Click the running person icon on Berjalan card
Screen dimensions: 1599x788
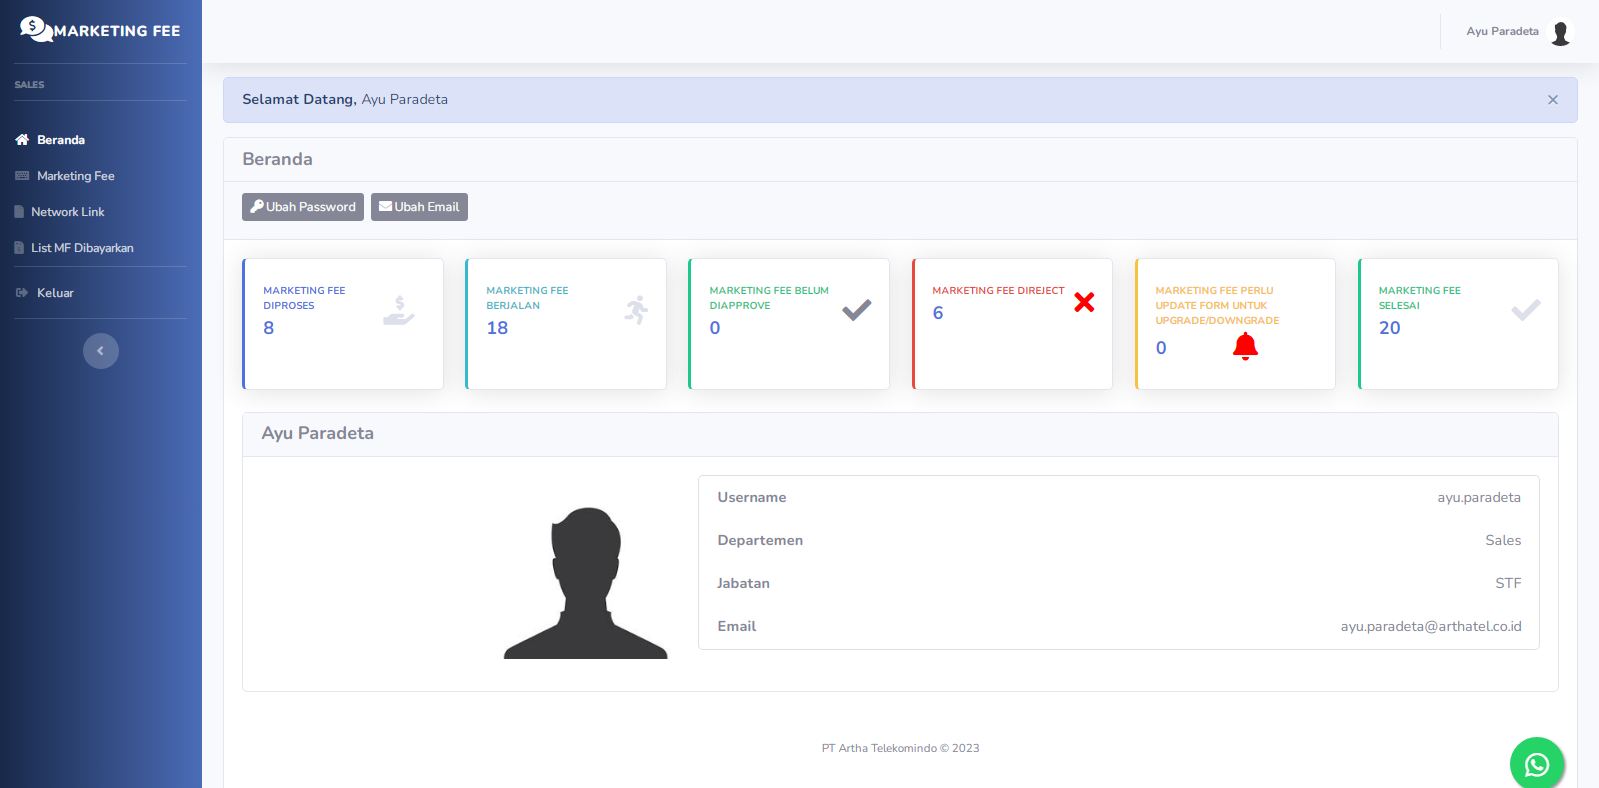tap(636, 310)
